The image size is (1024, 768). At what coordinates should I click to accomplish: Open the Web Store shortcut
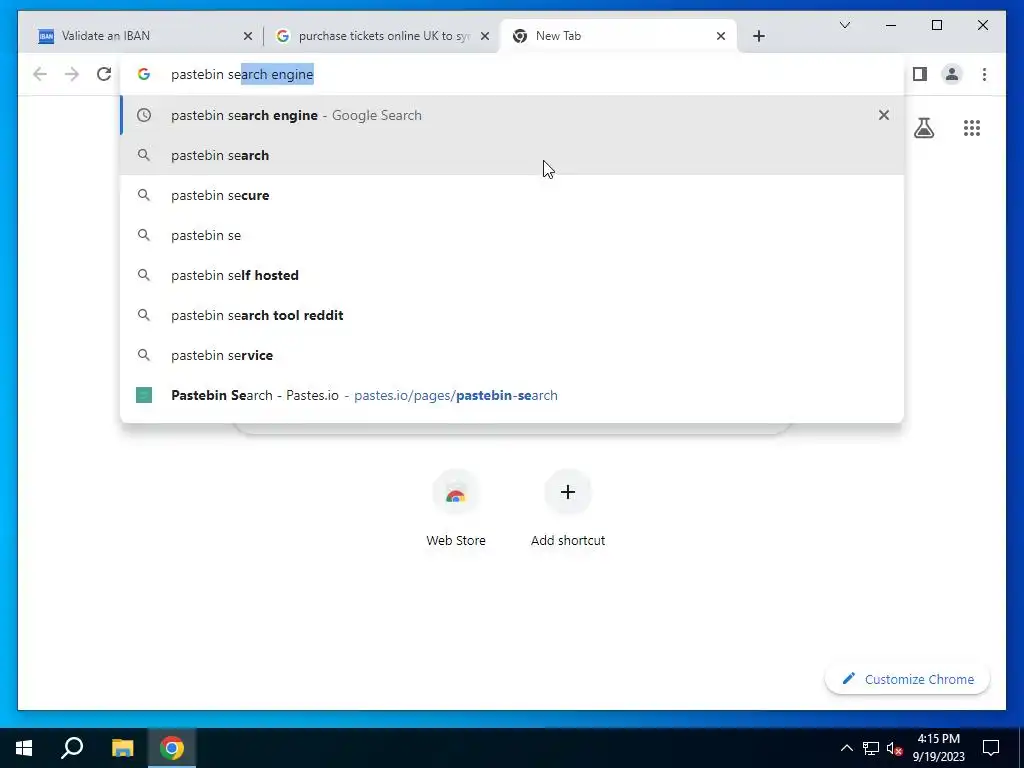[456, 509]
